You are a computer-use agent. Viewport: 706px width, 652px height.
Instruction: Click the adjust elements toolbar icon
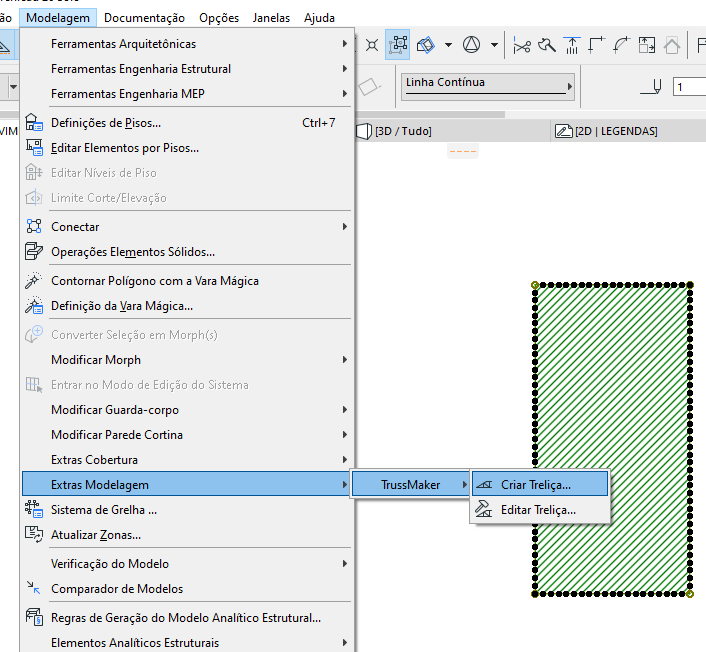coord(572,45)
